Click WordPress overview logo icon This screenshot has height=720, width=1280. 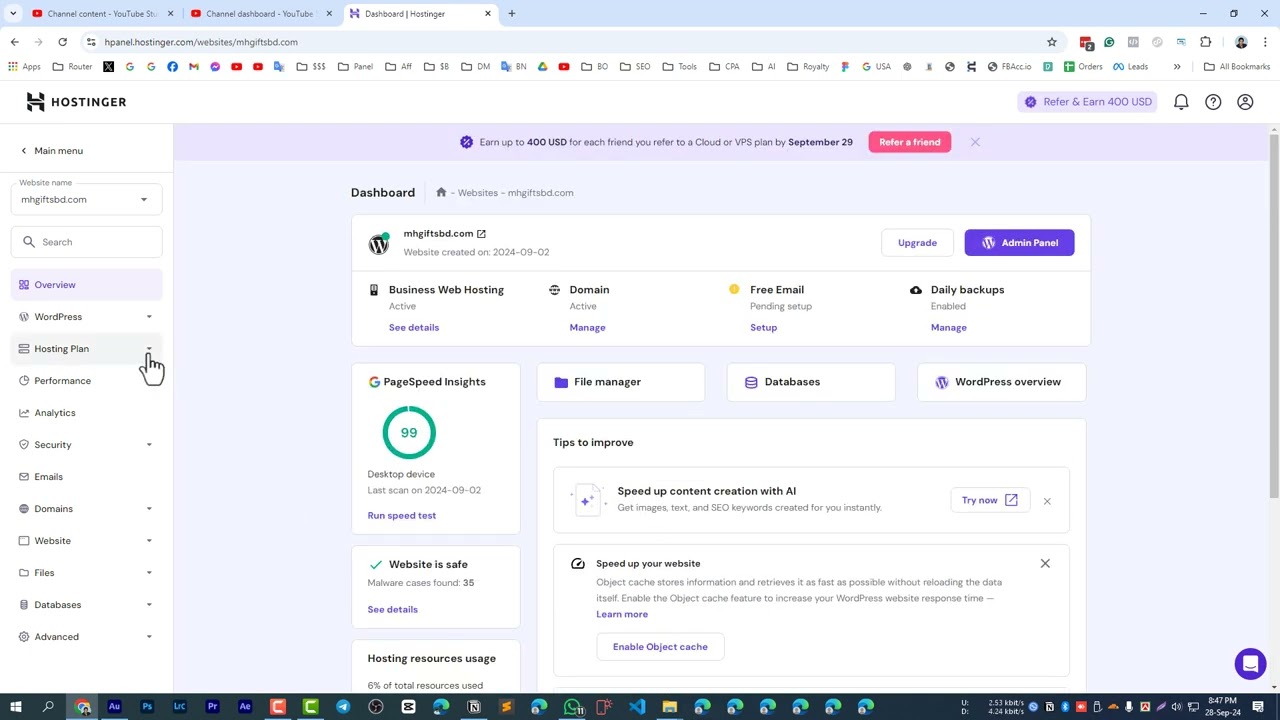(942, 382)
